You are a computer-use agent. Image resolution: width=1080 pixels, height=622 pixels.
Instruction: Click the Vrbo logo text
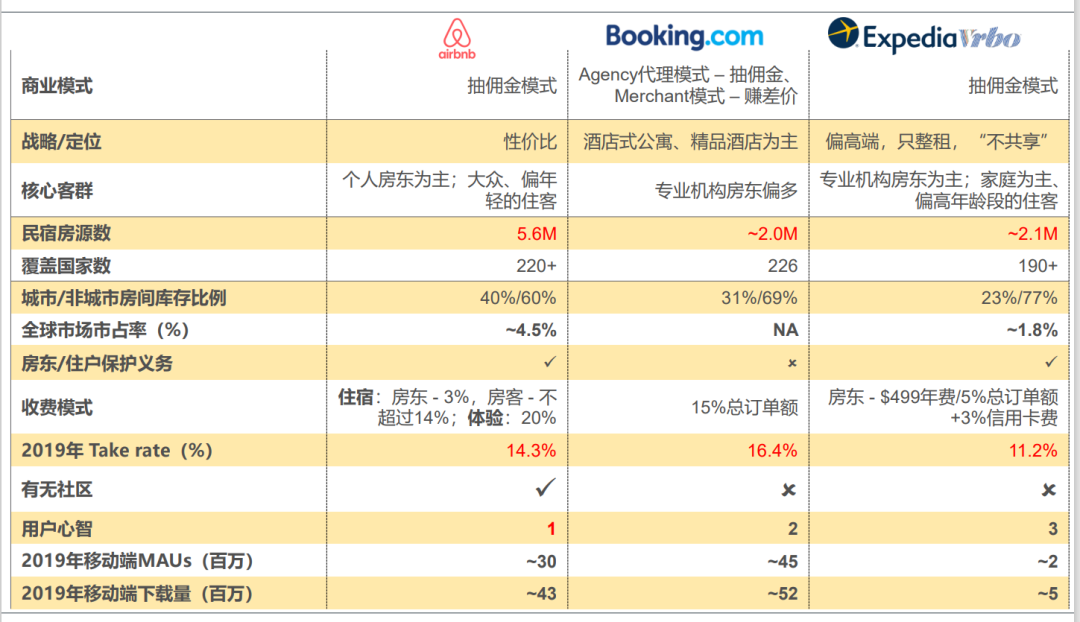tap(990, 39)
